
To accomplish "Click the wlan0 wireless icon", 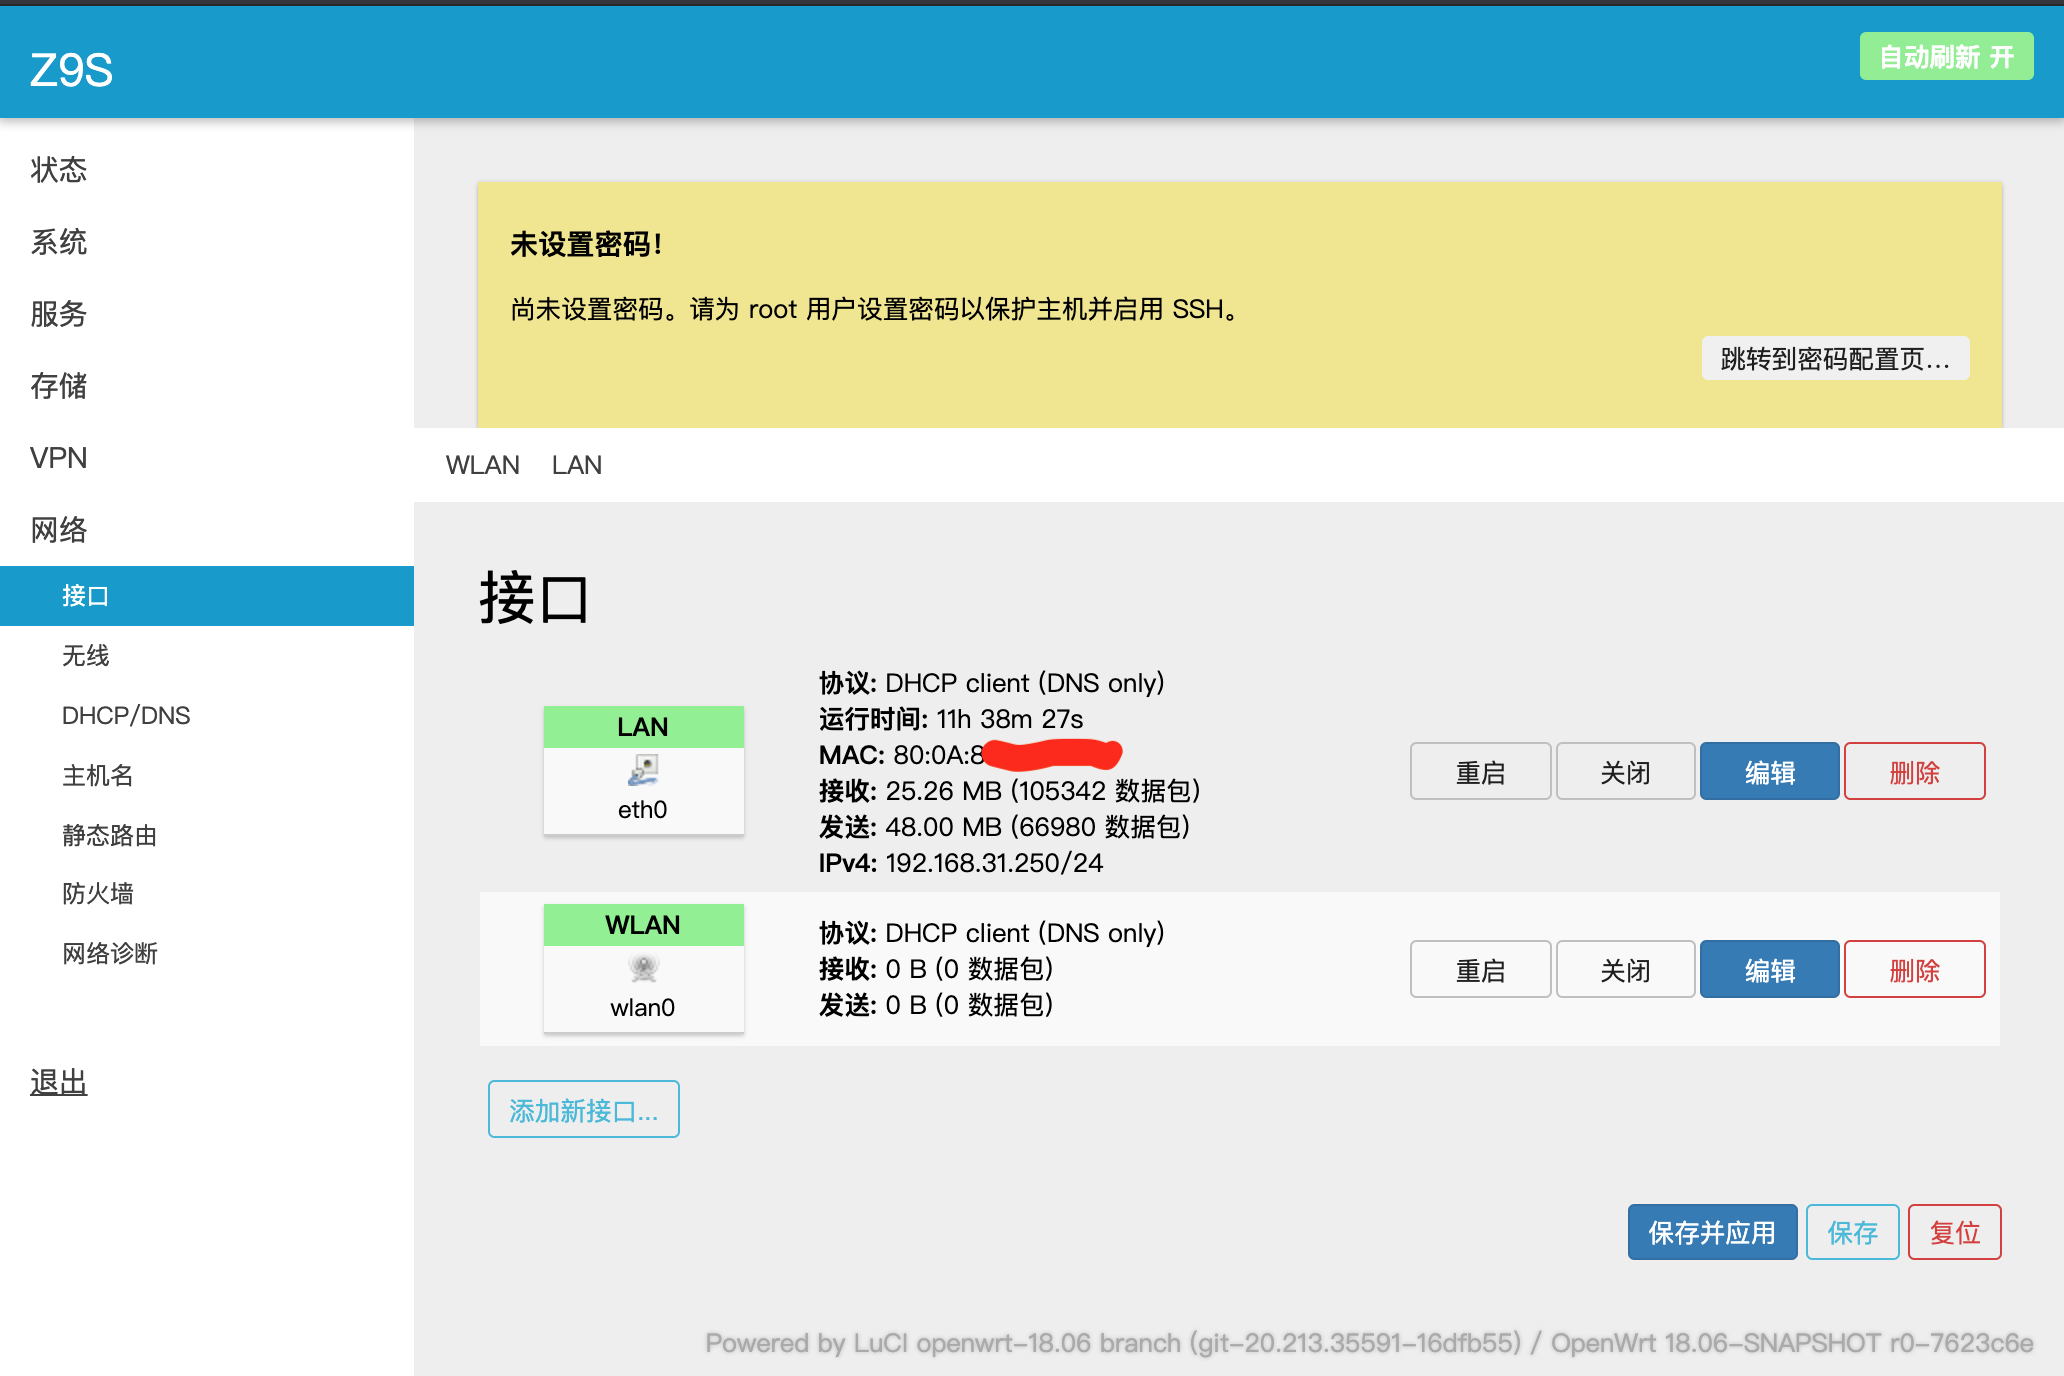I will pyautogui.click(x=643, y=968).
